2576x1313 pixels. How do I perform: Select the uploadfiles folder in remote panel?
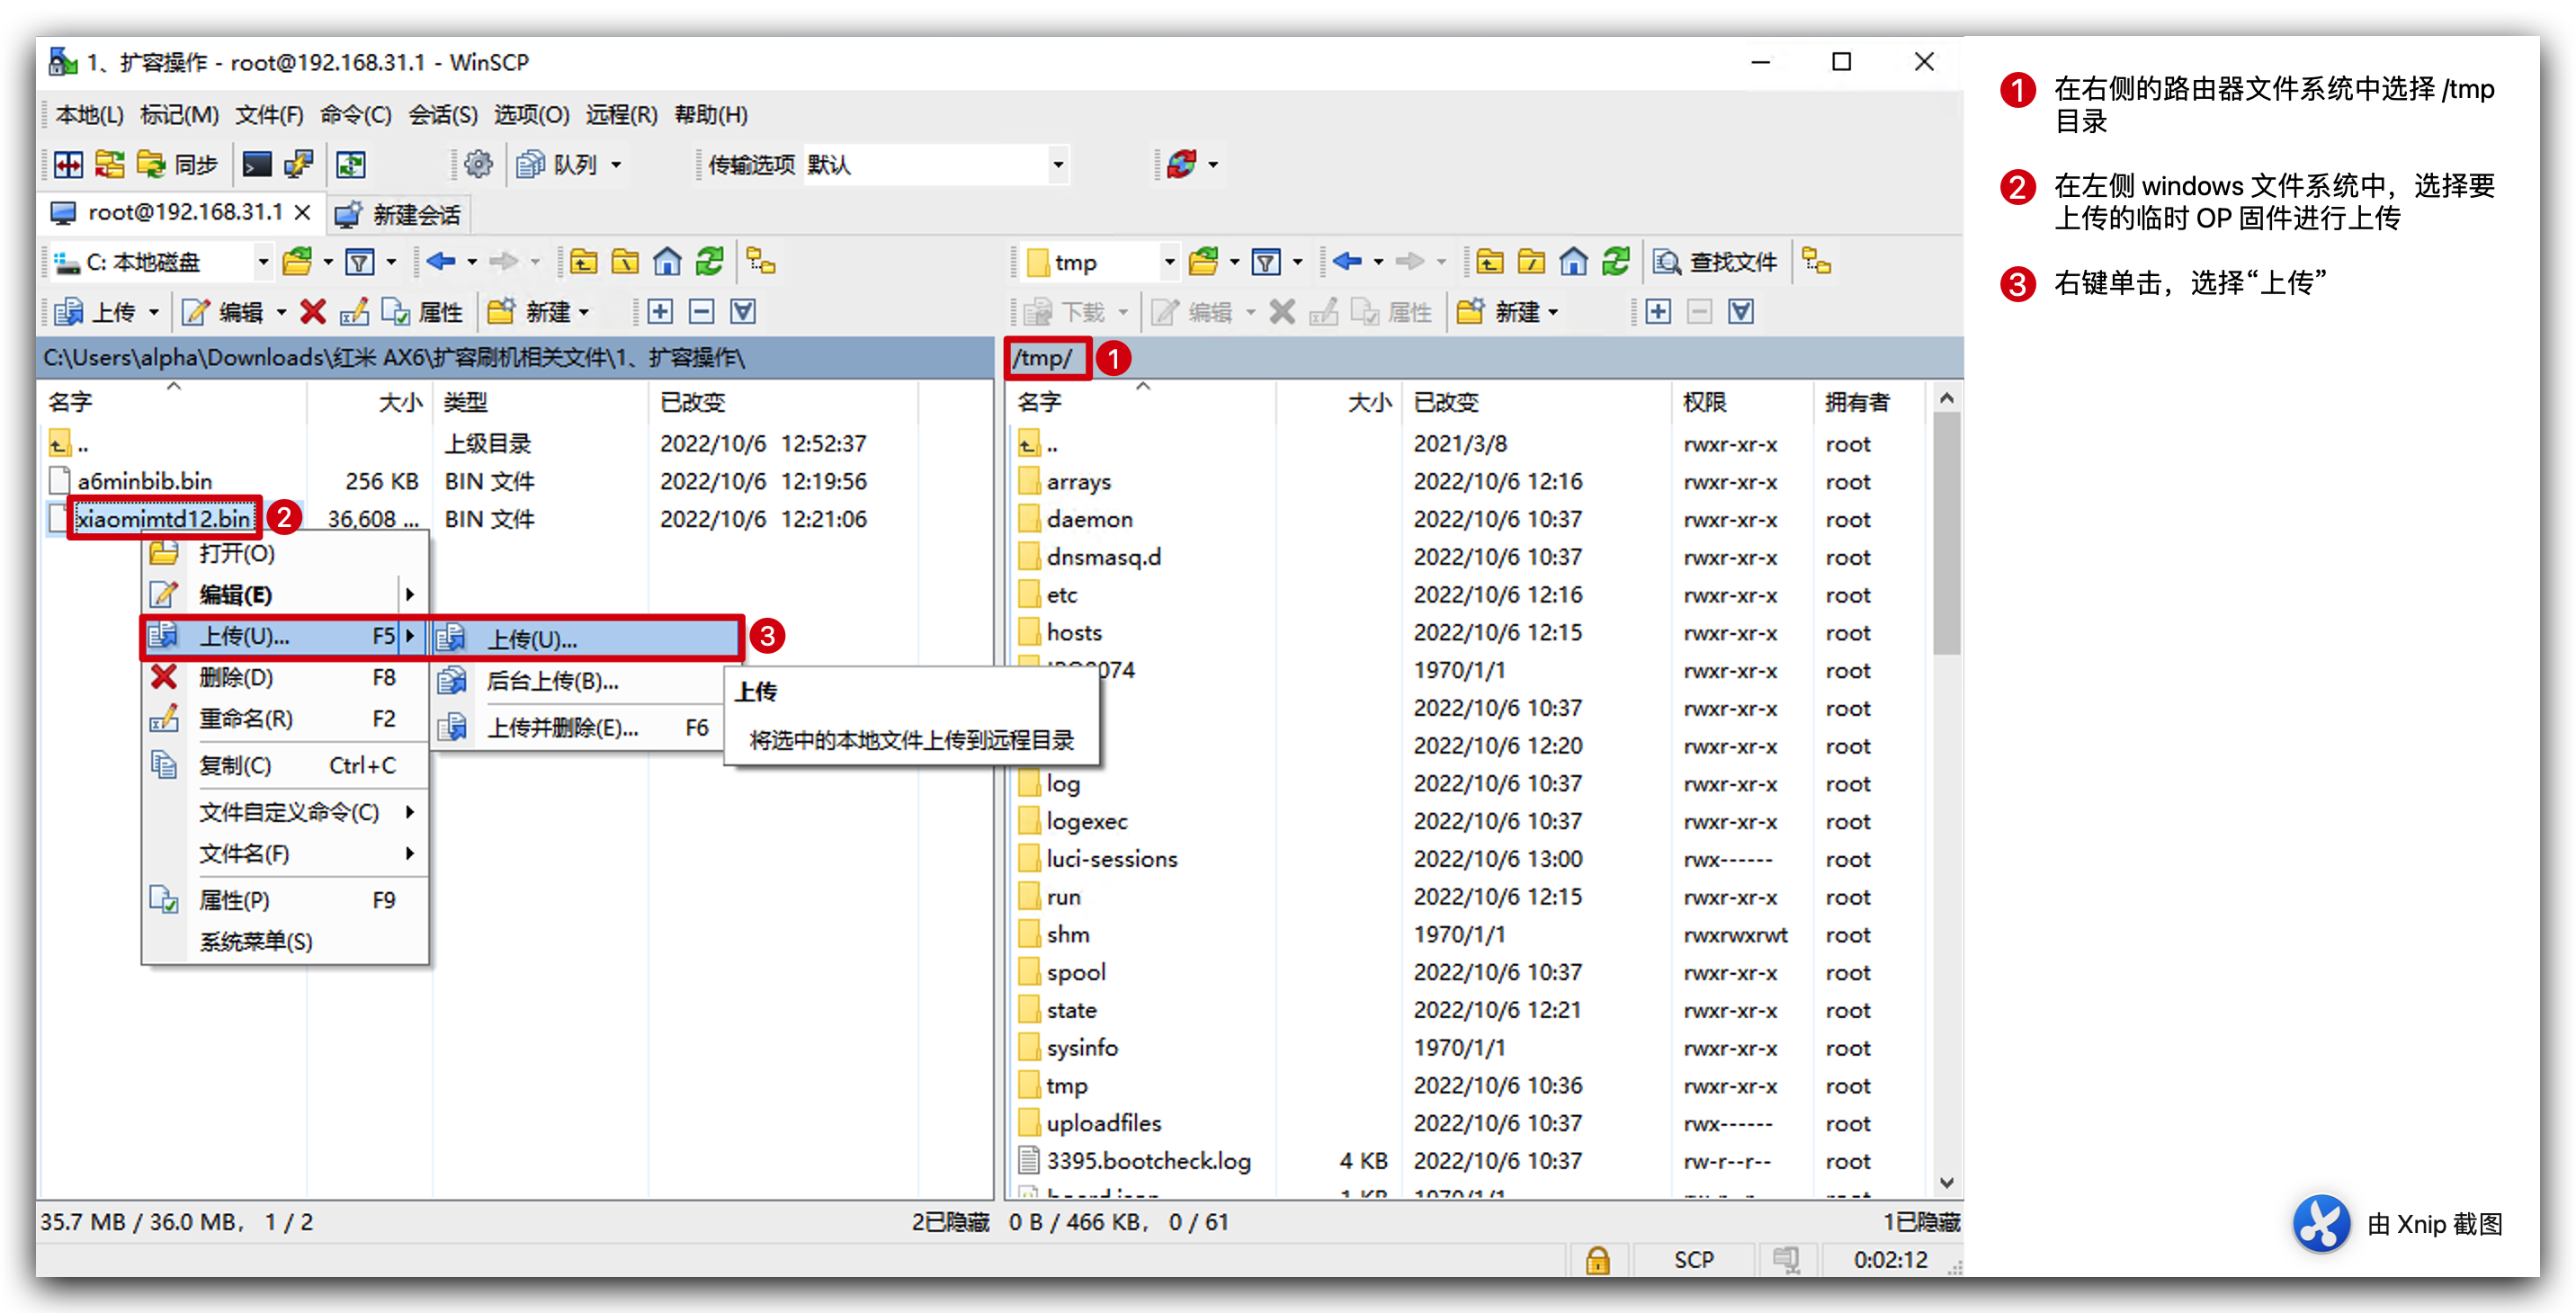click(x=1104, y=1124)
